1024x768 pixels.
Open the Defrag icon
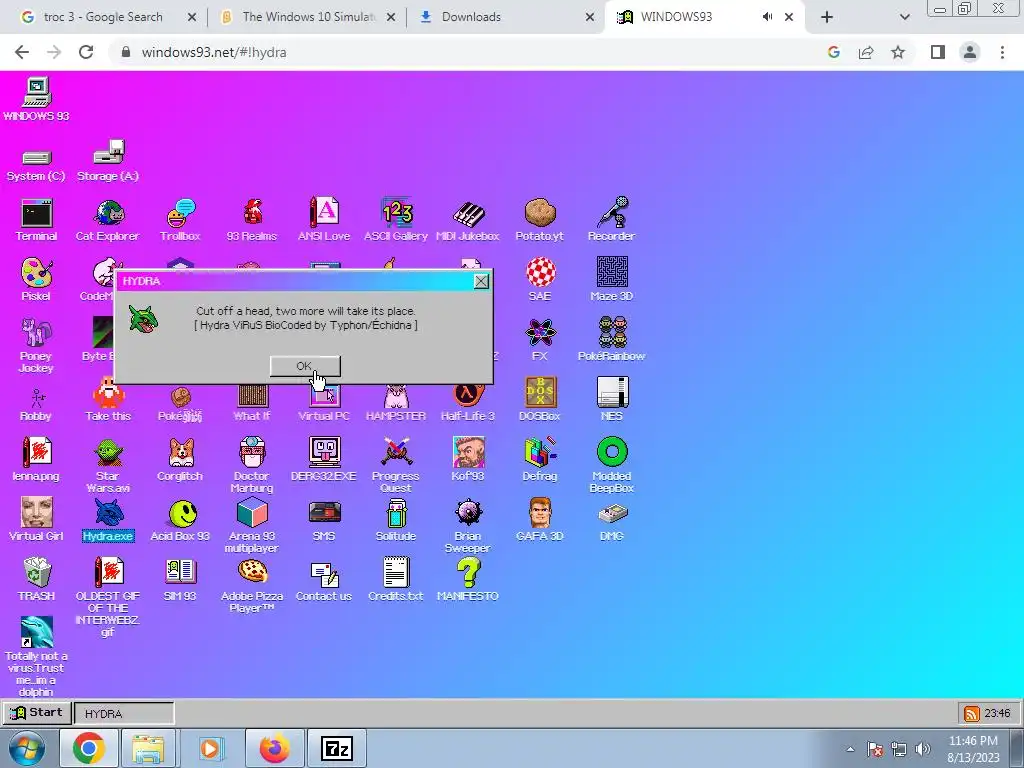(x=540, y=460)
